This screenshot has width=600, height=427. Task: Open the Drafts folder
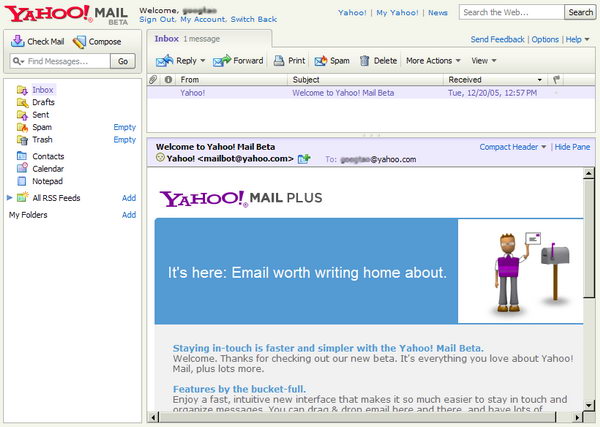(43, 102)
